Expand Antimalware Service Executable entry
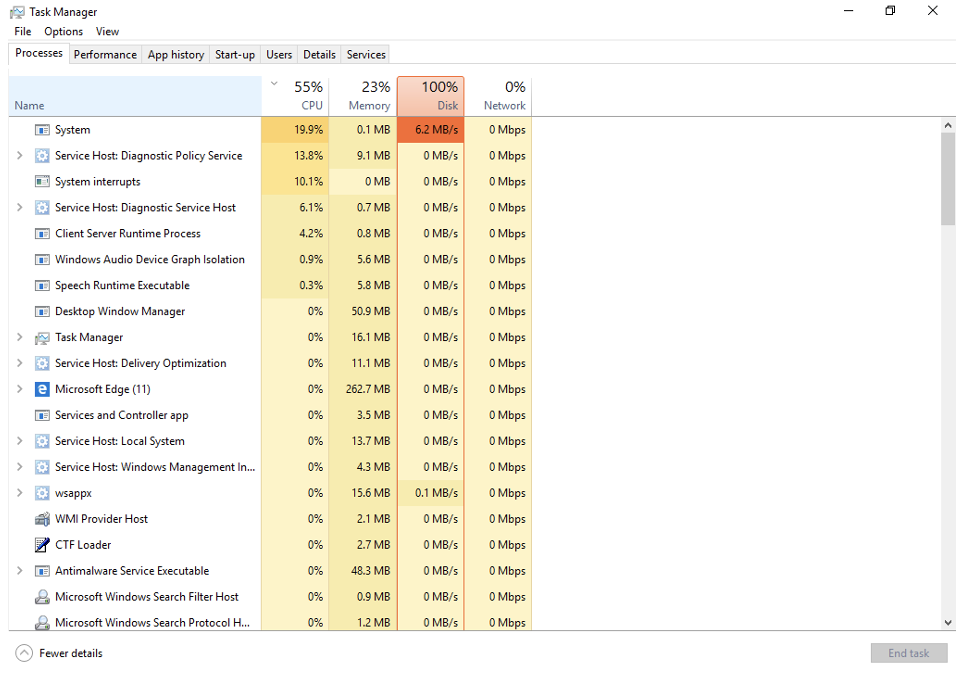 pyautogui.click(x=19, y=571)
